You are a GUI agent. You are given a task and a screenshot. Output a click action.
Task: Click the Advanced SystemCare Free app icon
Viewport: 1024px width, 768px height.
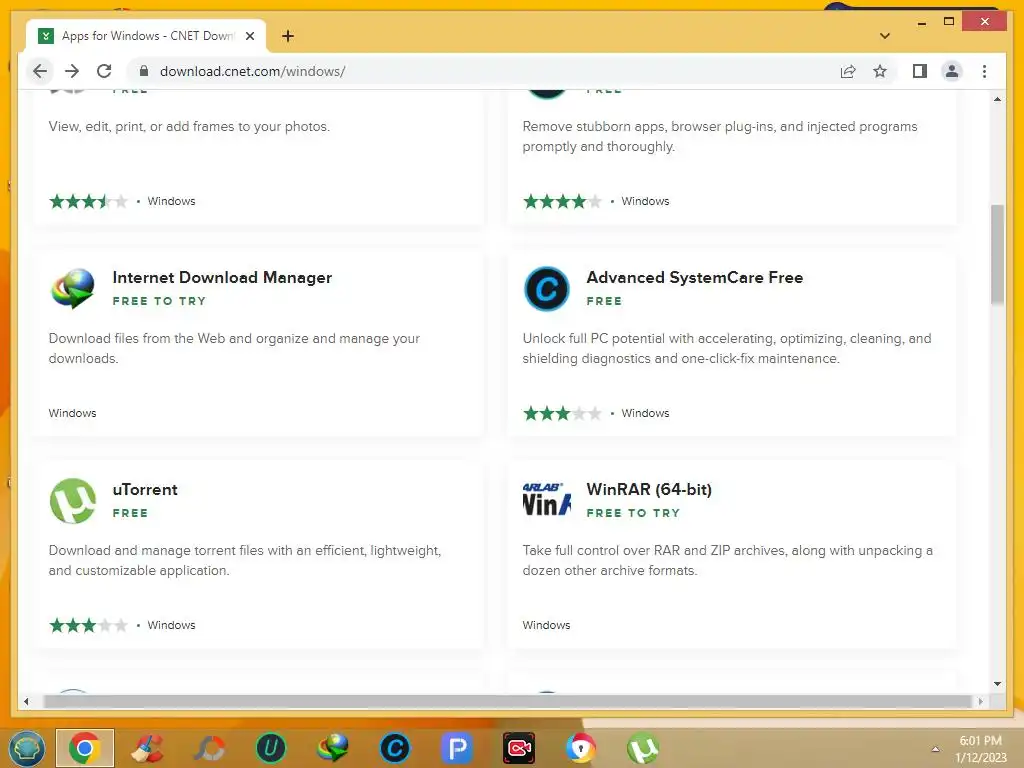point(547,288)
